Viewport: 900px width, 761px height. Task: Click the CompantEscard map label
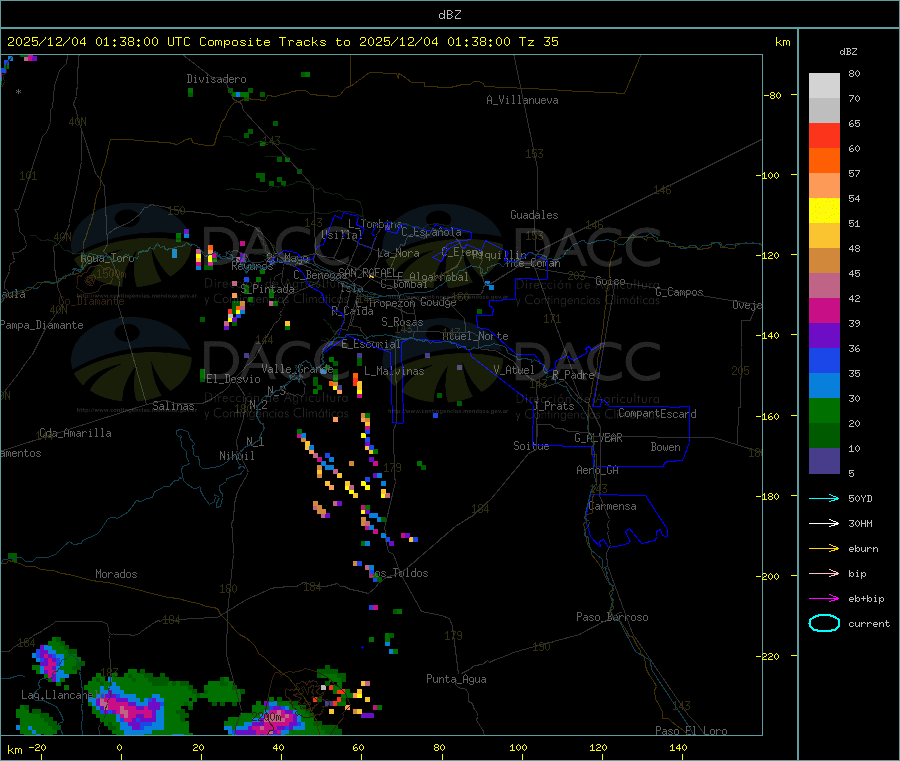click(x=657, y=414)
